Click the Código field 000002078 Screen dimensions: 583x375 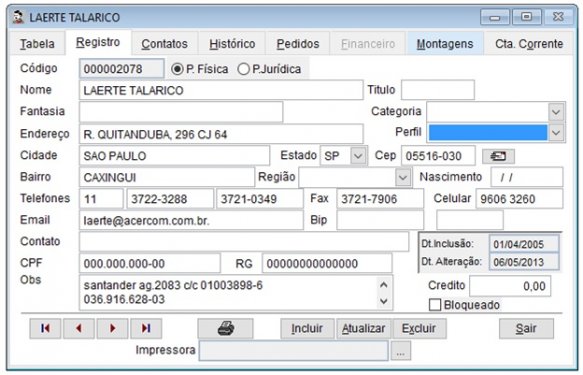(x=121, y=69)
